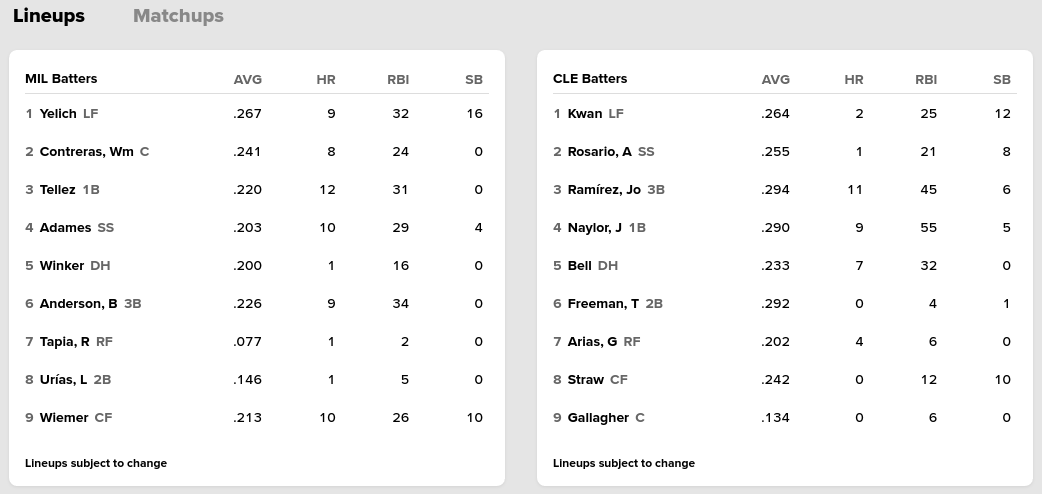This screenshot has width=1042, height=494.
Task: Open Yelich player link
Action: click(x=58, y=114)
